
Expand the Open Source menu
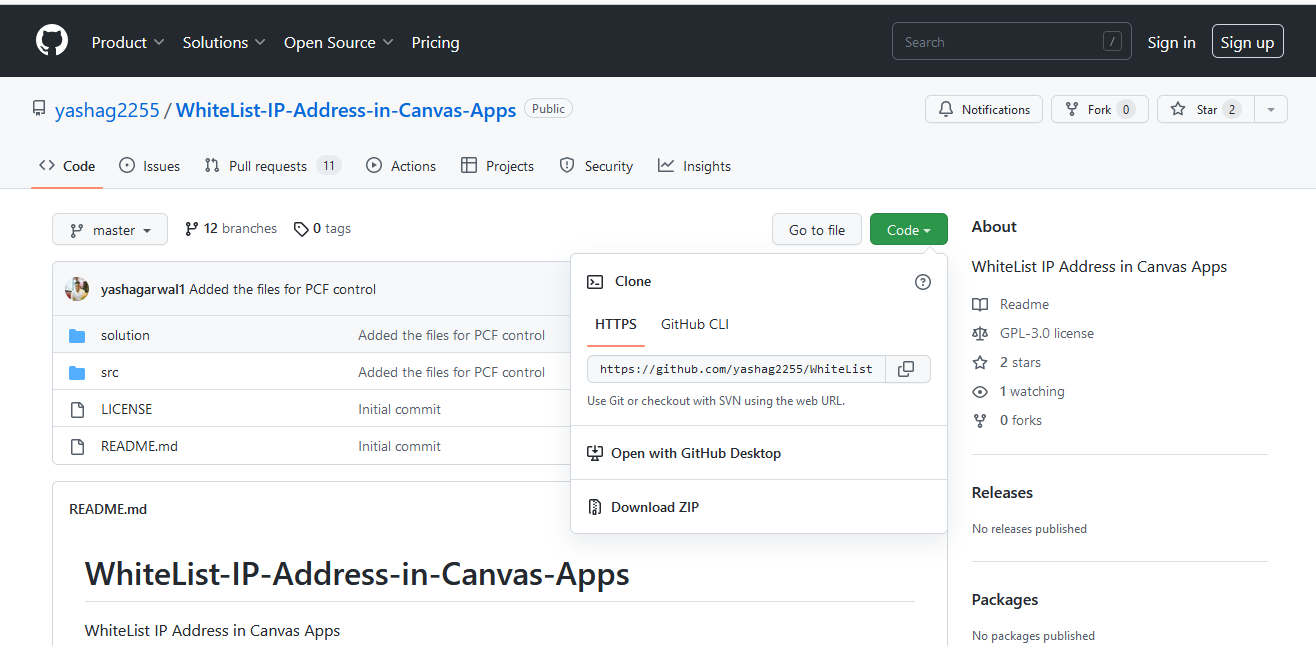point(339,42)
